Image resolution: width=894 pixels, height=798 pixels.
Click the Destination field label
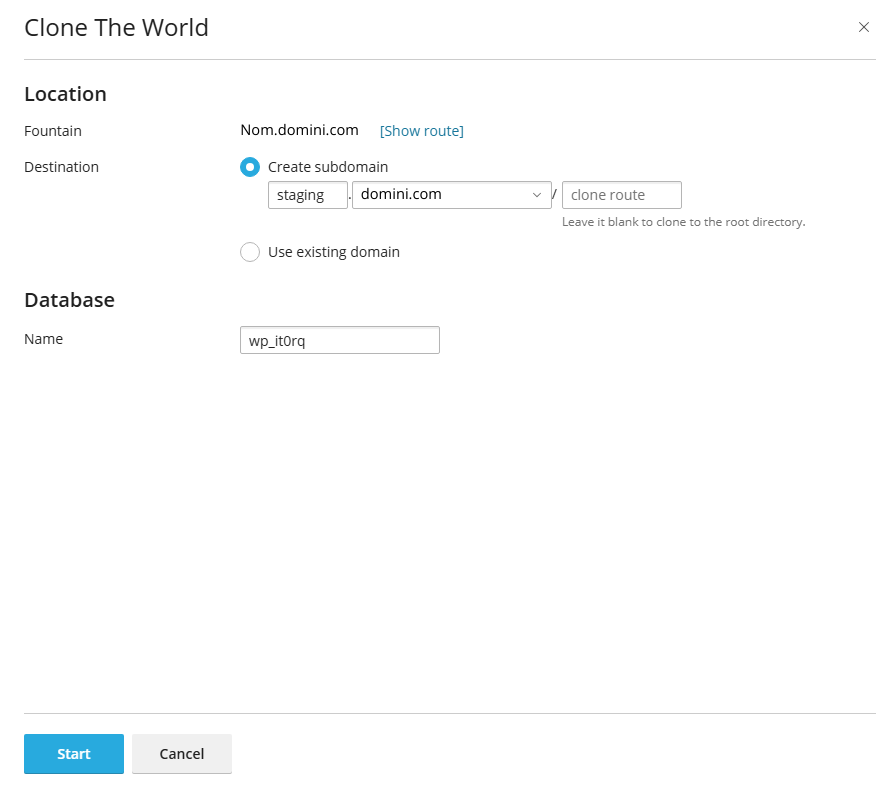click(x=61, y=167)
